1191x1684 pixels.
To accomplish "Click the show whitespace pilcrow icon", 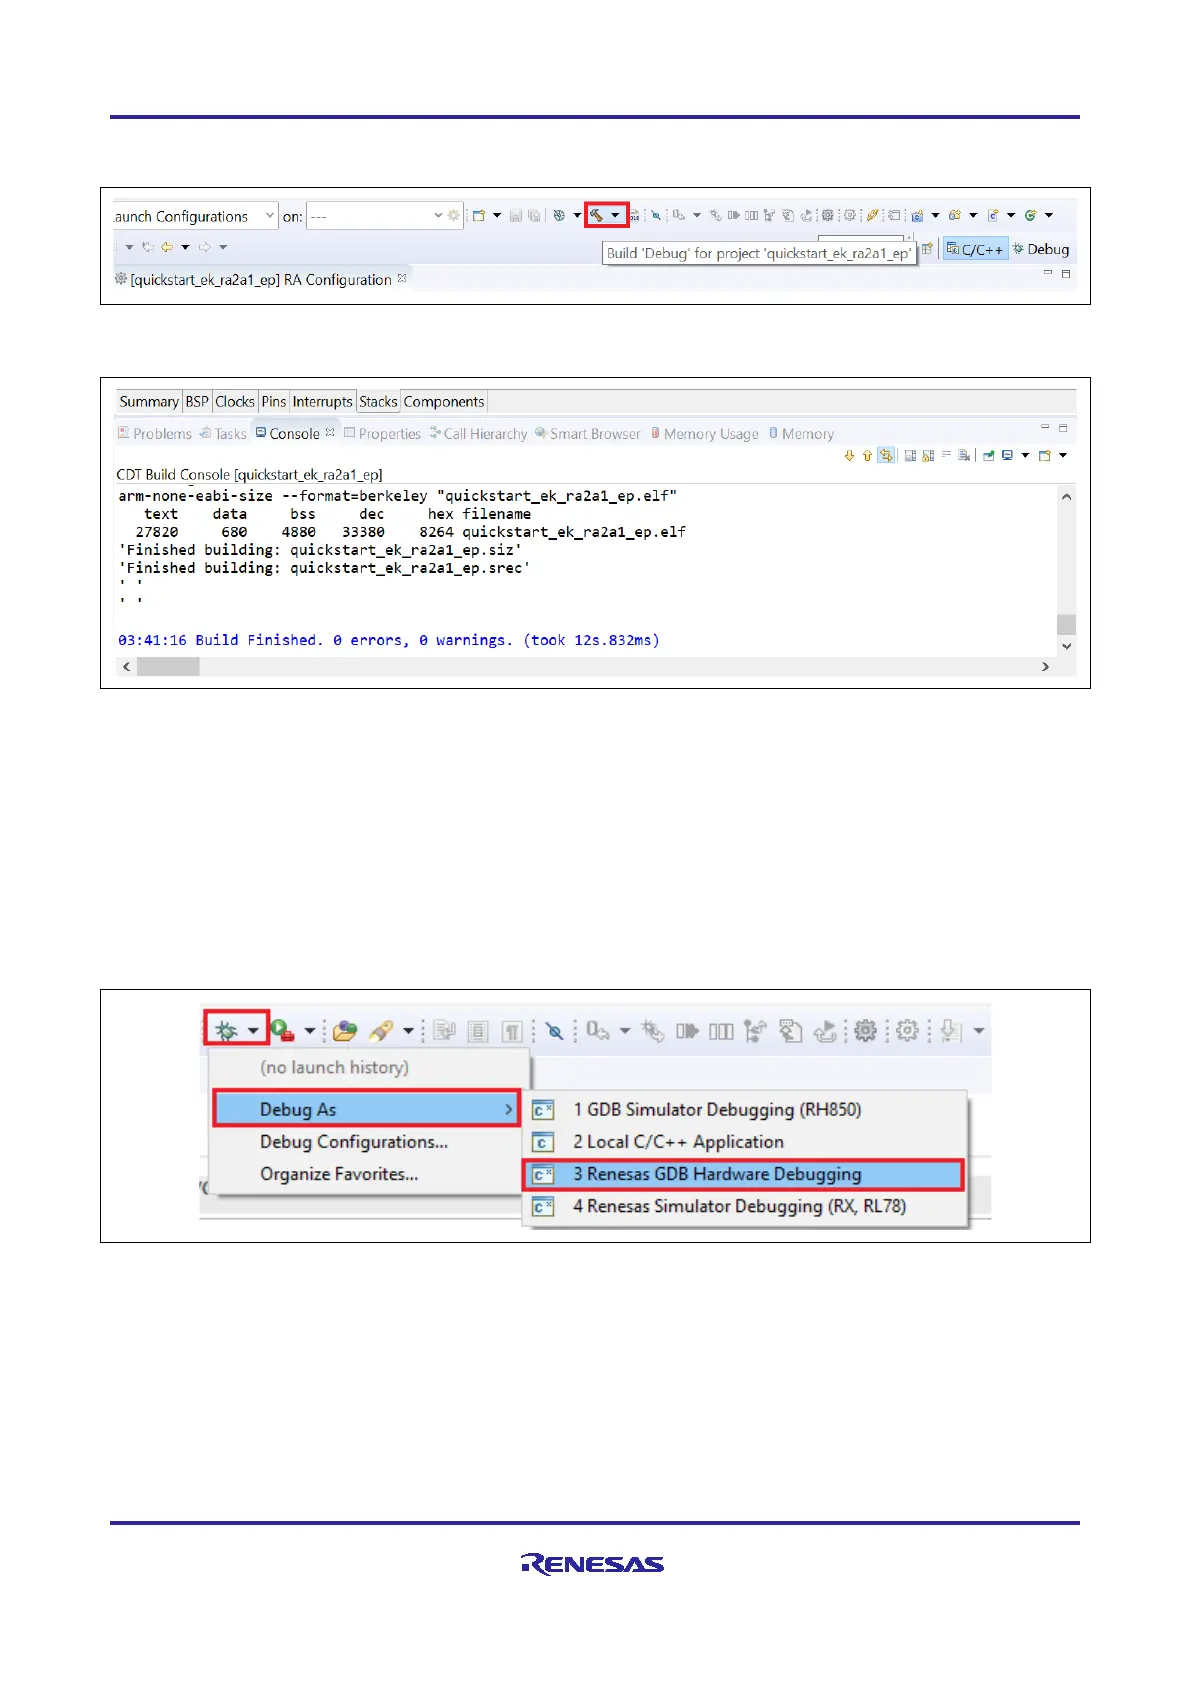I will pos(512,1030).
